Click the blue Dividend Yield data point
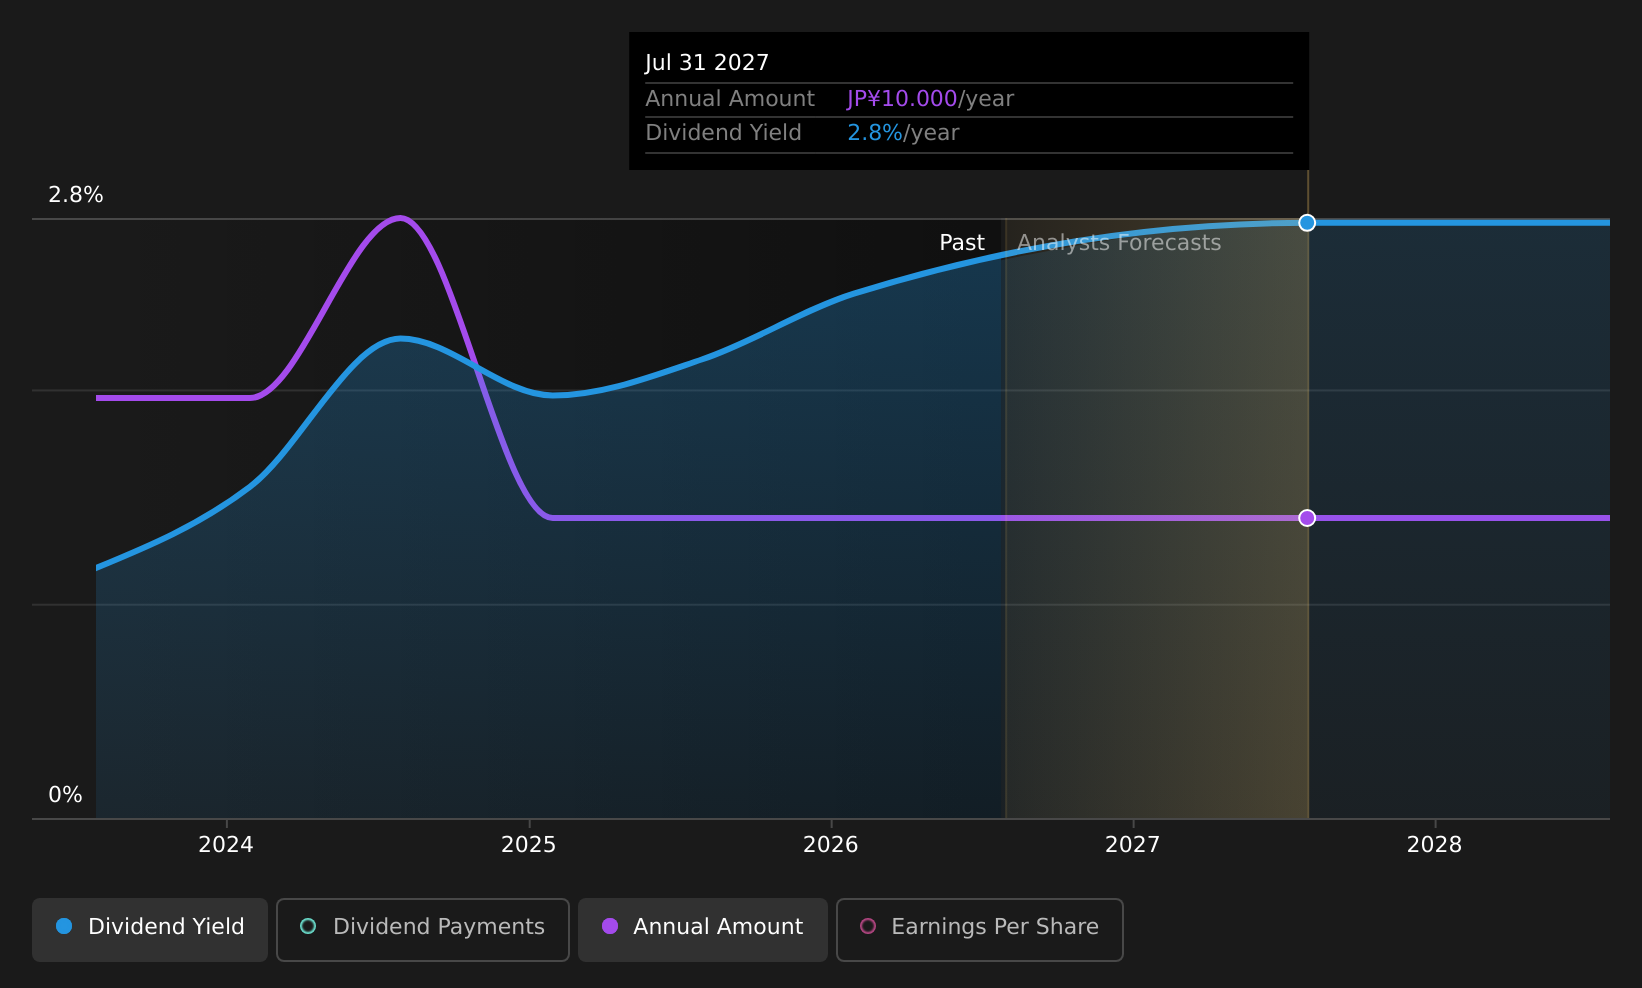This screenshot has width=1642, height=988. point(1307,222)
